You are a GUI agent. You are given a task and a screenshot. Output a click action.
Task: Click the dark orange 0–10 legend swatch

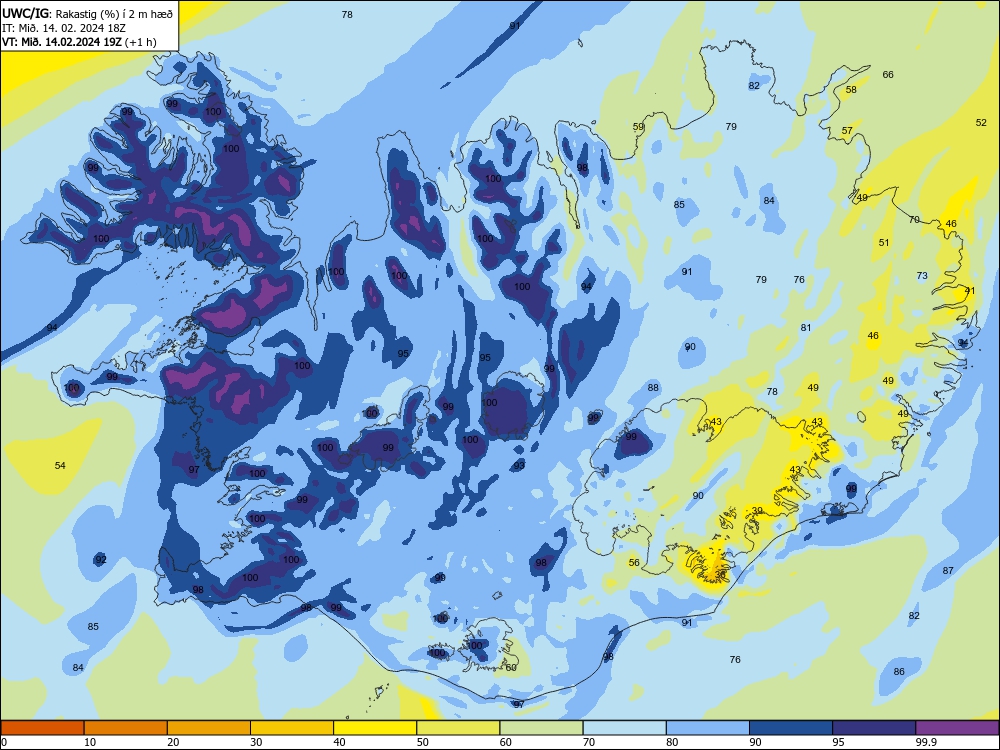pos(42,728)
